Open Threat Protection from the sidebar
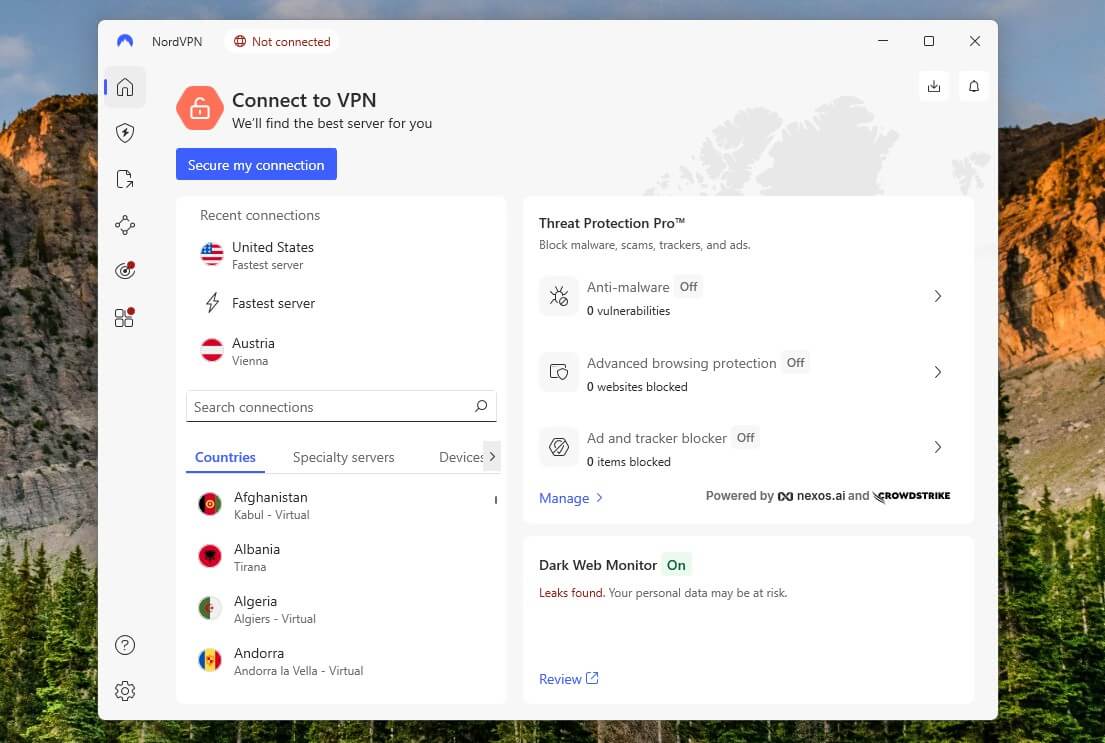Image resolution: width=1105 pixels, height=743 pixels. click(x=124, y=132)
